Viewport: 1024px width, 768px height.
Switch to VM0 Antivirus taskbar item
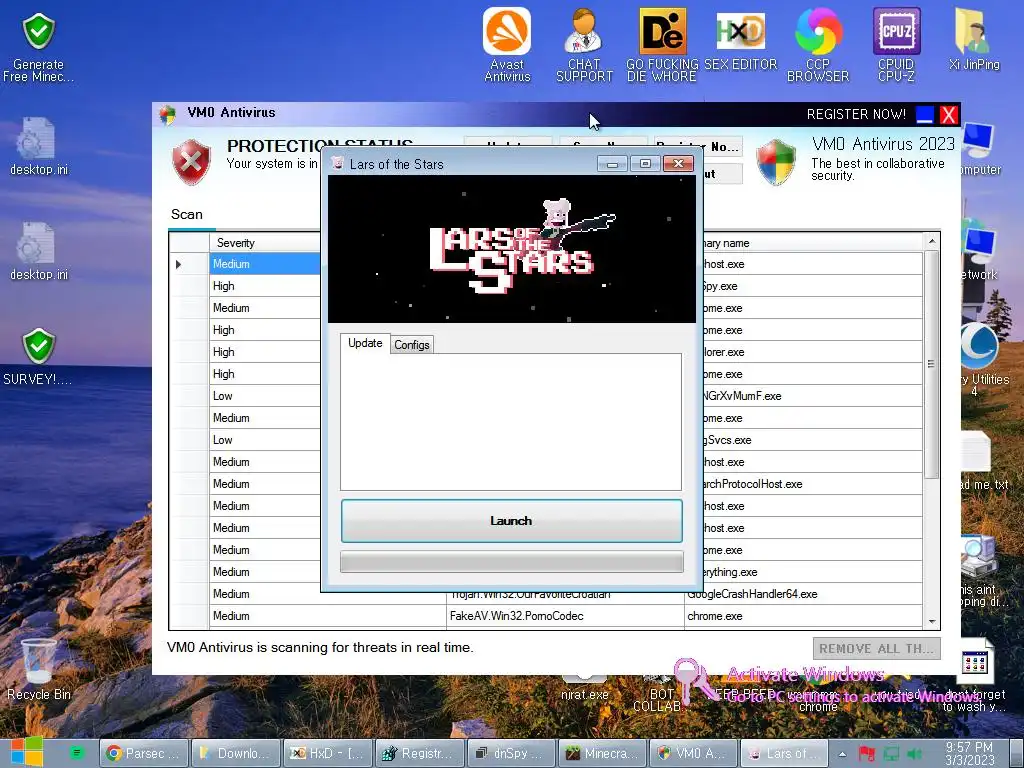pyautogui.click(x=694, y=753)
